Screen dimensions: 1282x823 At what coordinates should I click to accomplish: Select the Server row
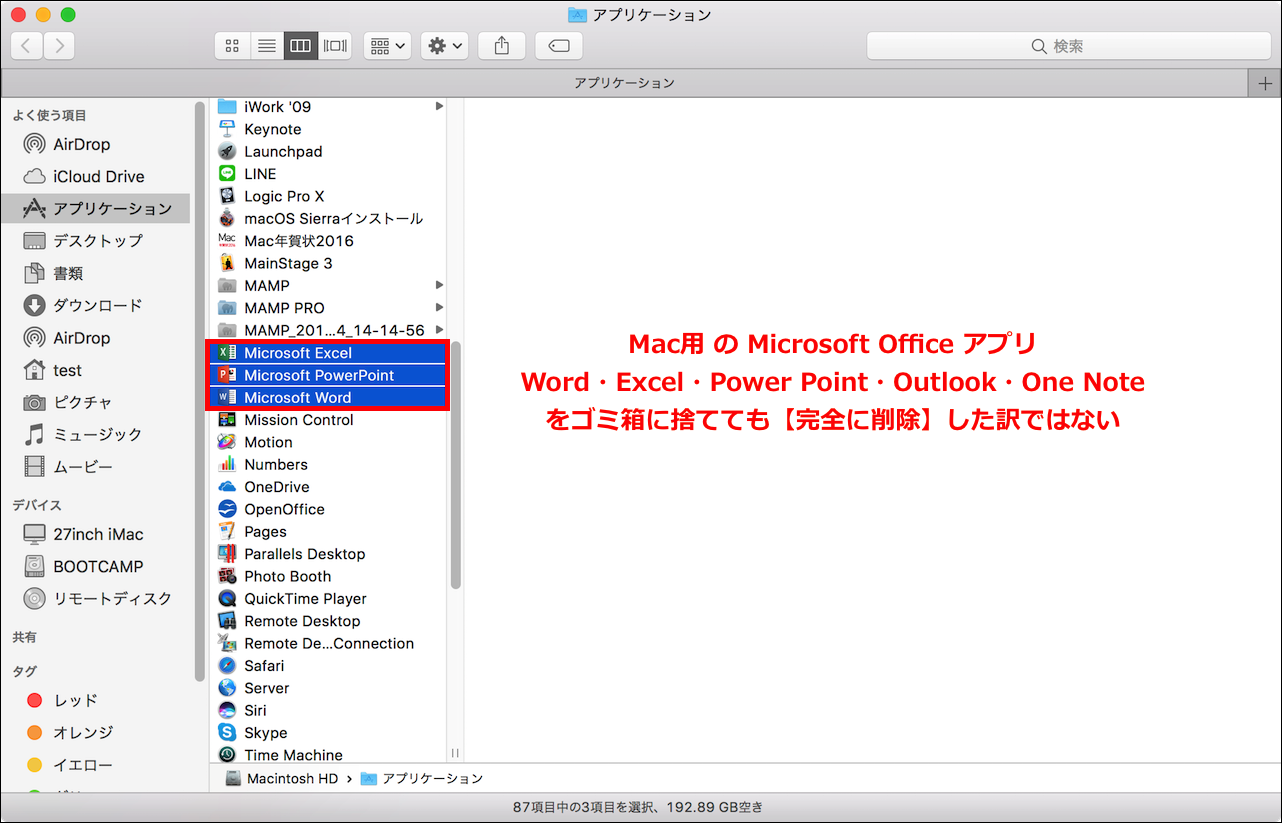[328, 688]
